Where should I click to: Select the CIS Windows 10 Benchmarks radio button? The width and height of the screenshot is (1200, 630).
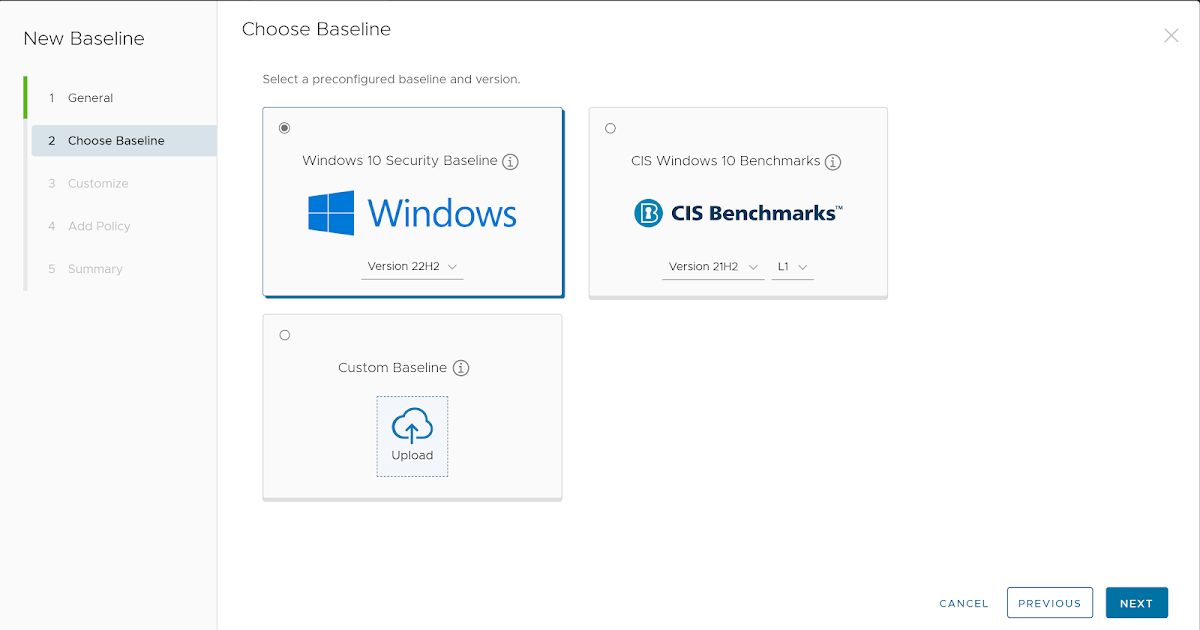click(x=611, y=128)
